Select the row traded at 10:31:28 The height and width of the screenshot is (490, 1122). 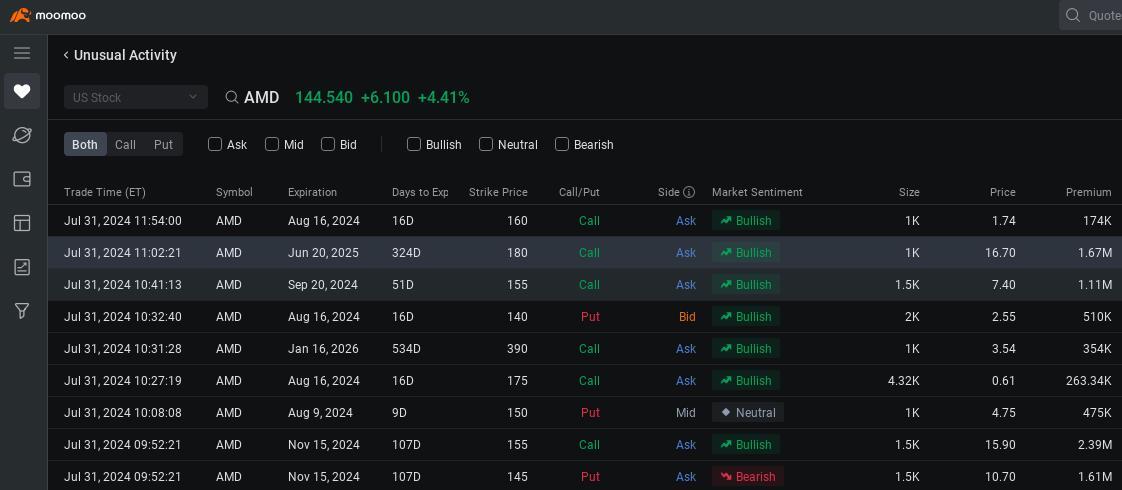[x=585, y=349]
